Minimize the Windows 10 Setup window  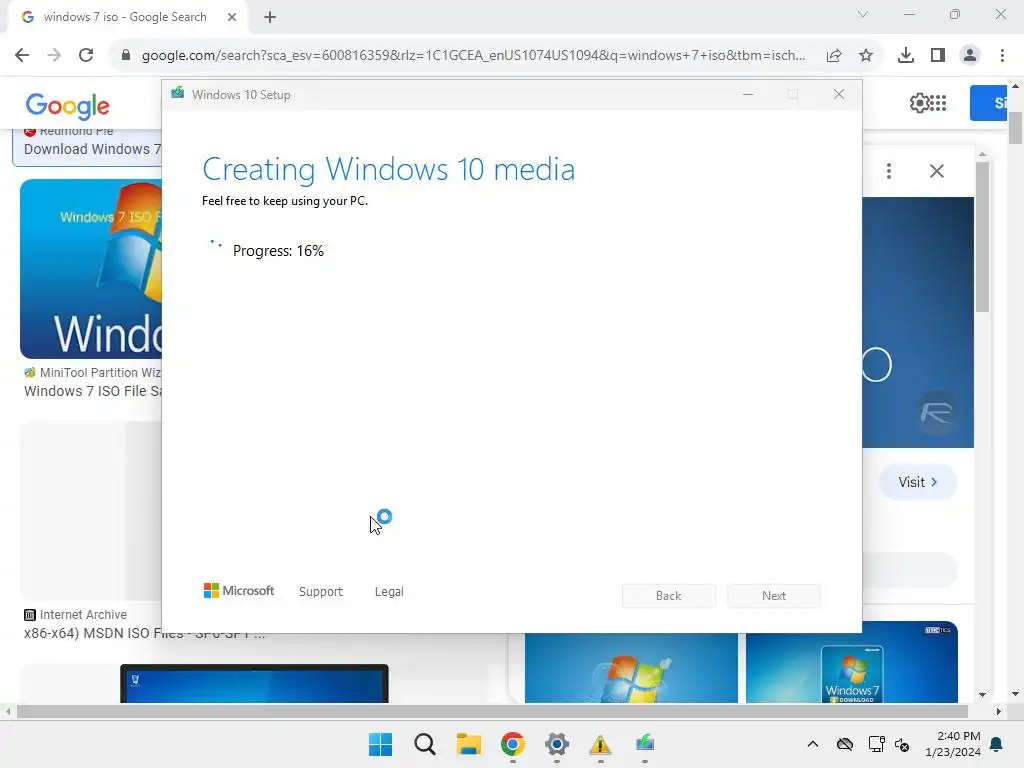click(748, 95)
